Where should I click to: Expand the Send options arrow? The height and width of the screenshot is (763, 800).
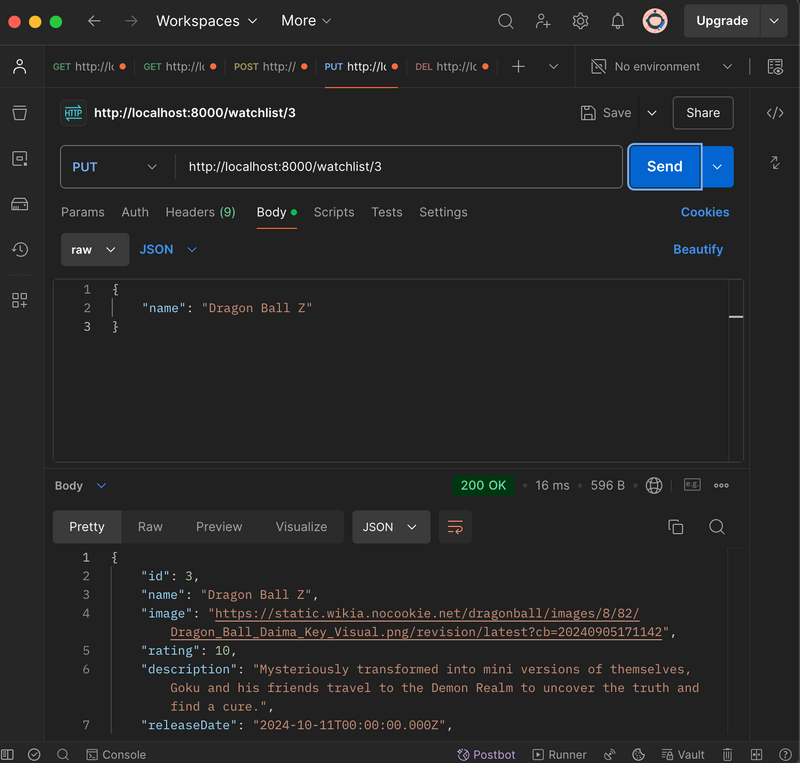(x=717, y=167)
